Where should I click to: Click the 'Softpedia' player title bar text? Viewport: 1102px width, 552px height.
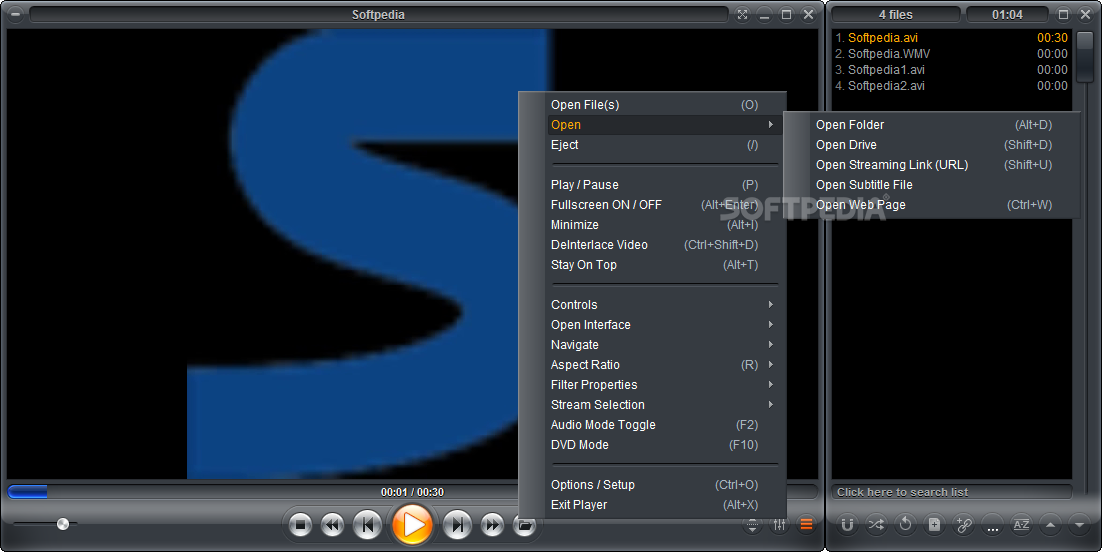tap(378, 15)
